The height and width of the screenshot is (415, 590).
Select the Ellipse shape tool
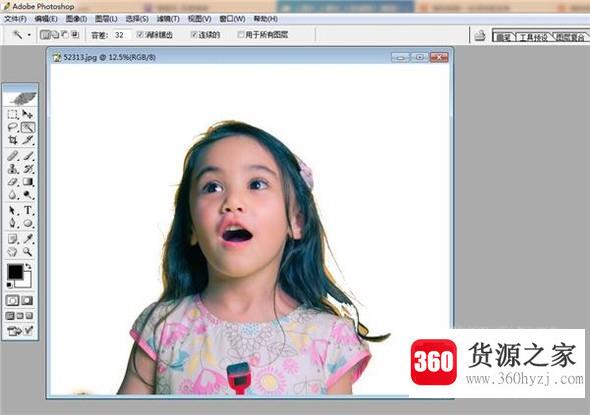28,223
